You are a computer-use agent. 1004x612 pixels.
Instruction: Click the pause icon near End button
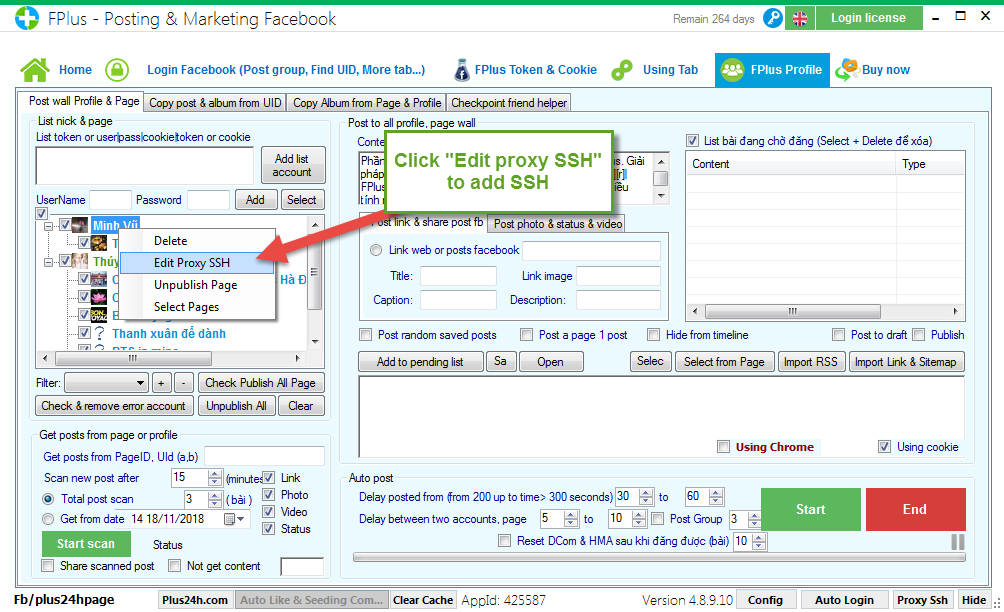pyautogui.click(x=958, y=542)
